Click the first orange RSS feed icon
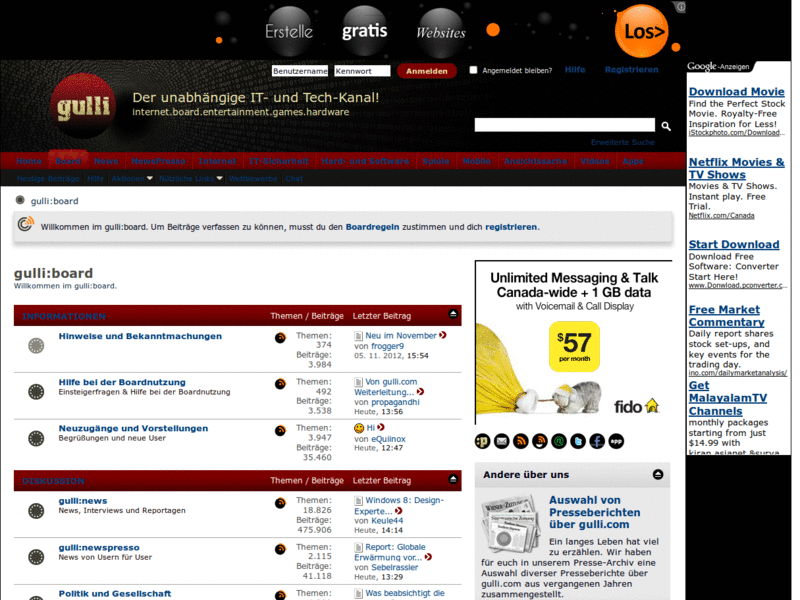 pyautogui.click(x=520, y=441)
